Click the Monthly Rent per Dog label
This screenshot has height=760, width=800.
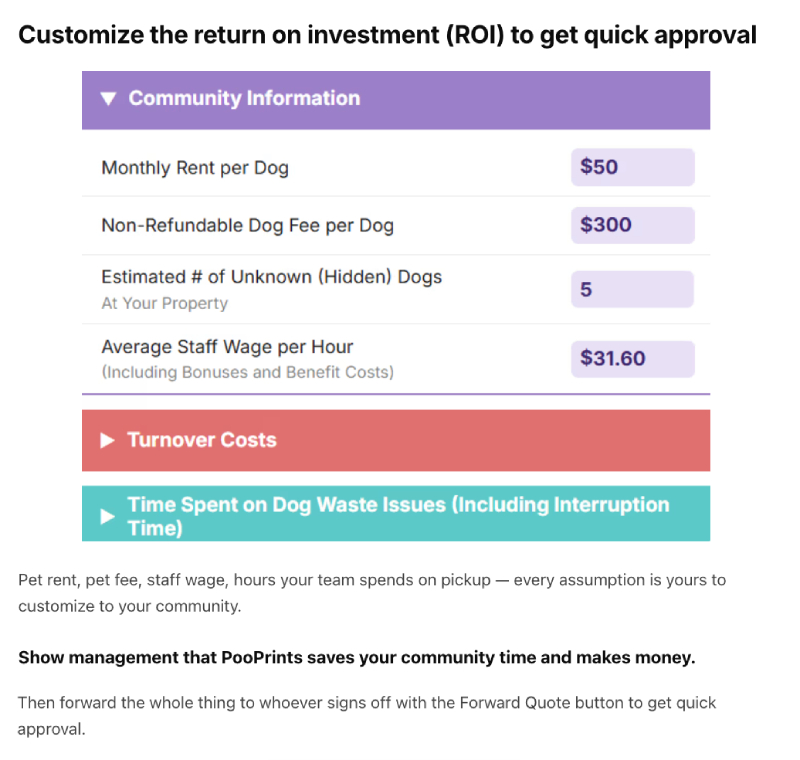click(195, 168)
